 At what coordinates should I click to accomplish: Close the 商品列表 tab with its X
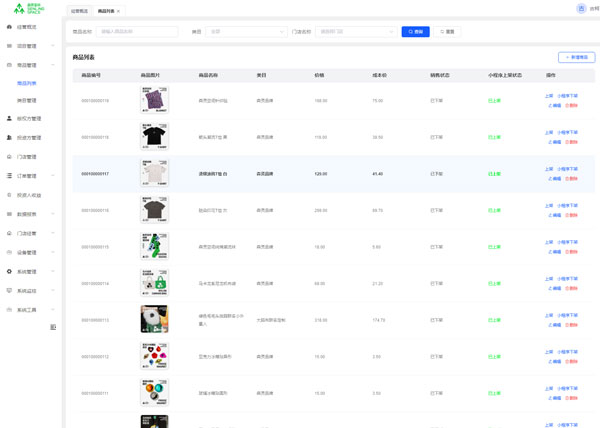click(119, 11)
